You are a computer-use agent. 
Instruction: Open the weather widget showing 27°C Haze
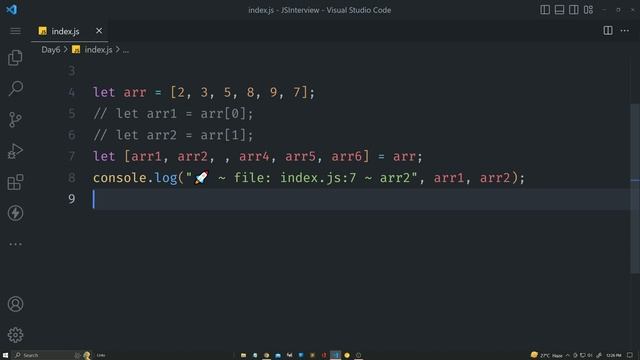point(546,355)
